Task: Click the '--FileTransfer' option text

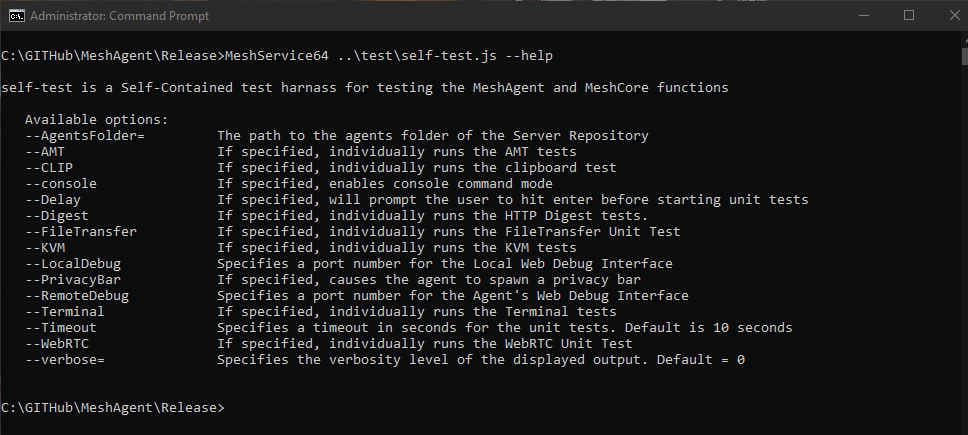Action: point(80,232)
